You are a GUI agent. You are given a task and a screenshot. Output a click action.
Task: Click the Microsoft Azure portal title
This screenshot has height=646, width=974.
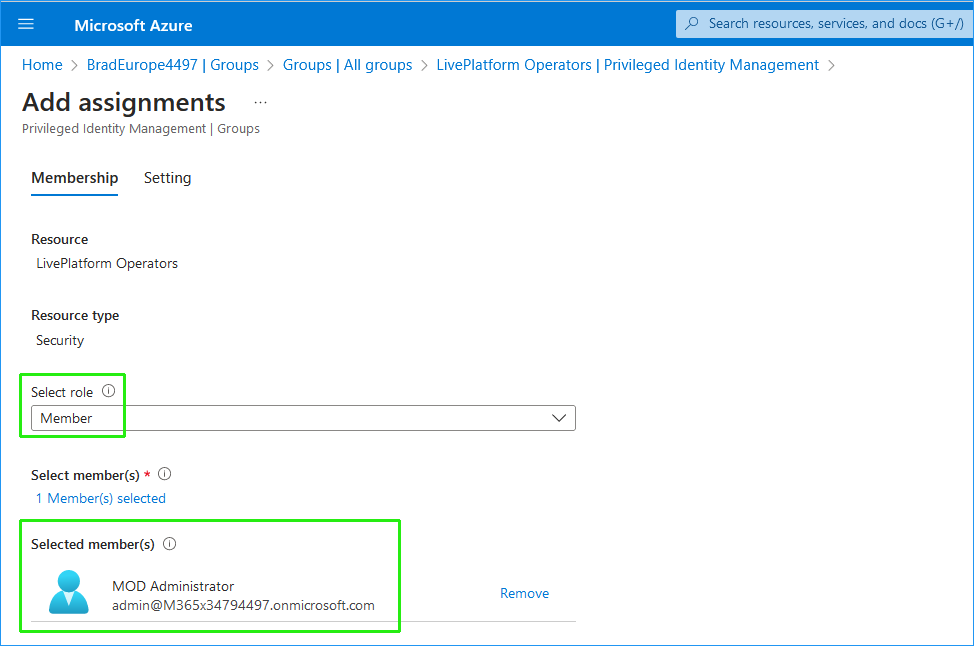(x=134, y=25)
